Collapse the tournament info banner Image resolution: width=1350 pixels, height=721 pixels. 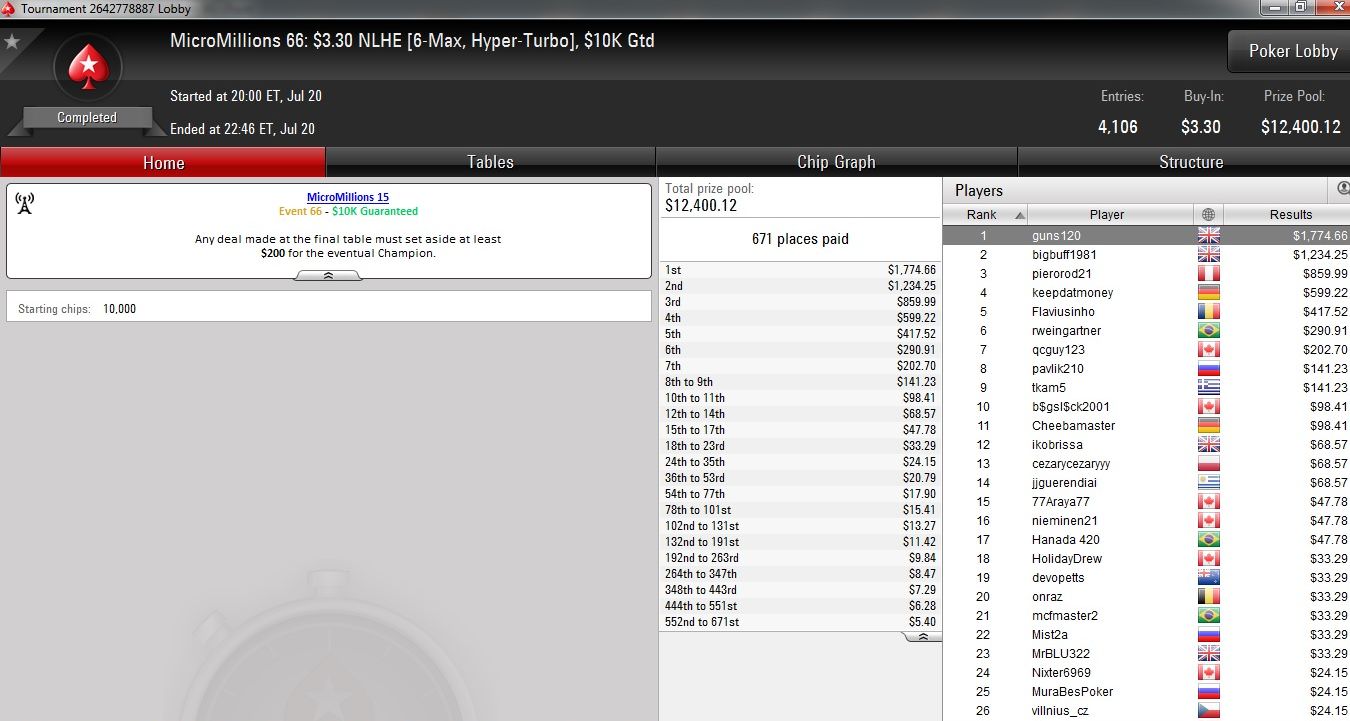[x=328, y=275]
